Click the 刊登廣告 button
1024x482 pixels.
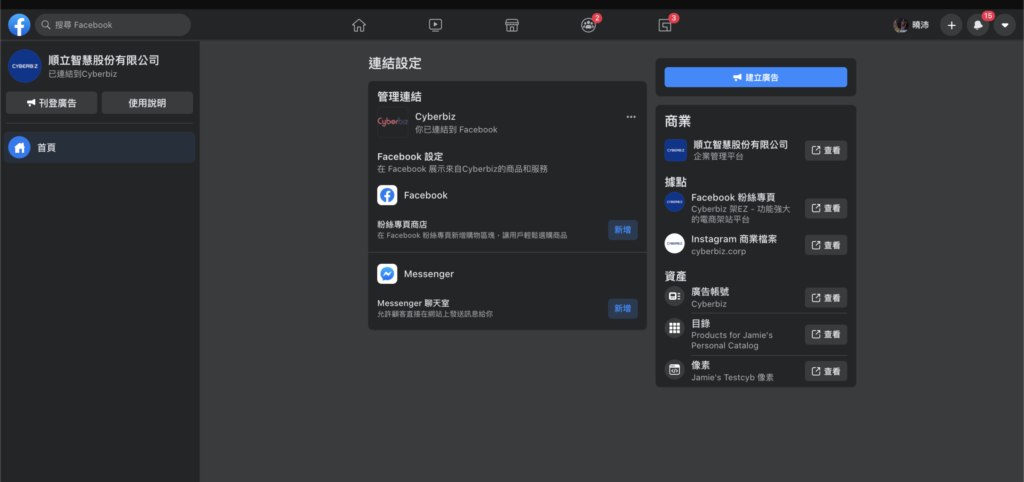(x=52, y=103)
